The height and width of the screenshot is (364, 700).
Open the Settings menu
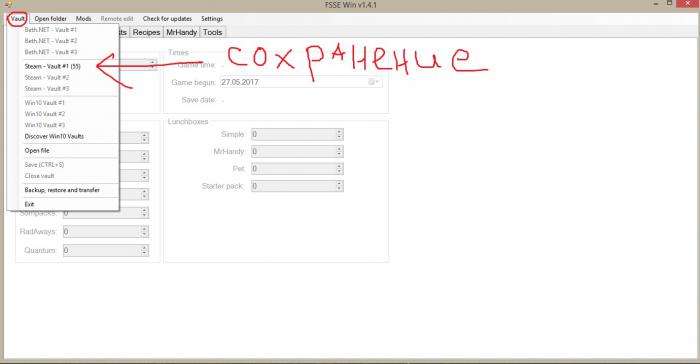click(212, 19)
